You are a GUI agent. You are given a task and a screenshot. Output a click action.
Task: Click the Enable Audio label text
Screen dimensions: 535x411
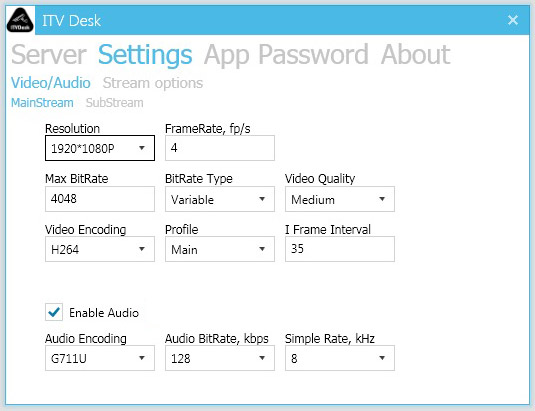point(104,313)
